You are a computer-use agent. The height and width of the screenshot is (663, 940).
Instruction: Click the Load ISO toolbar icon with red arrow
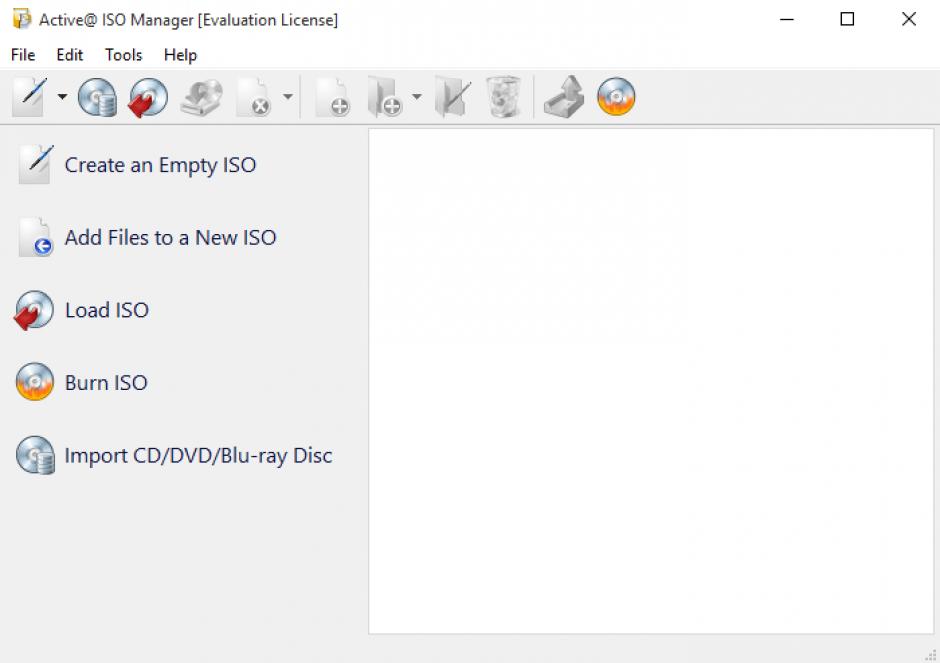pyautogui.click(x=148, y=97)
